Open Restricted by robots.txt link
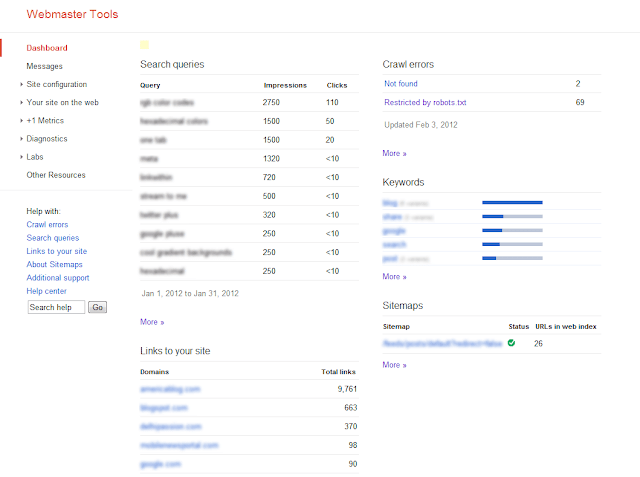The image size is (640, 477). tap(425, 102)
